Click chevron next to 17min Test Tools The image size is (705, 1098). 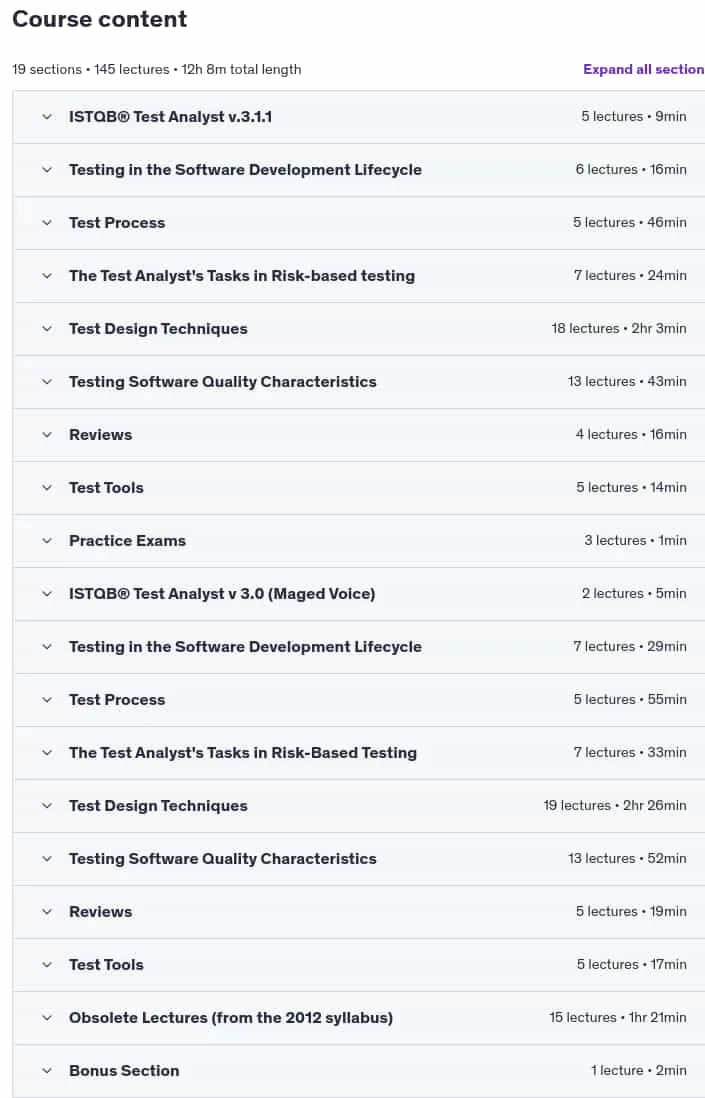pos(47,964)
